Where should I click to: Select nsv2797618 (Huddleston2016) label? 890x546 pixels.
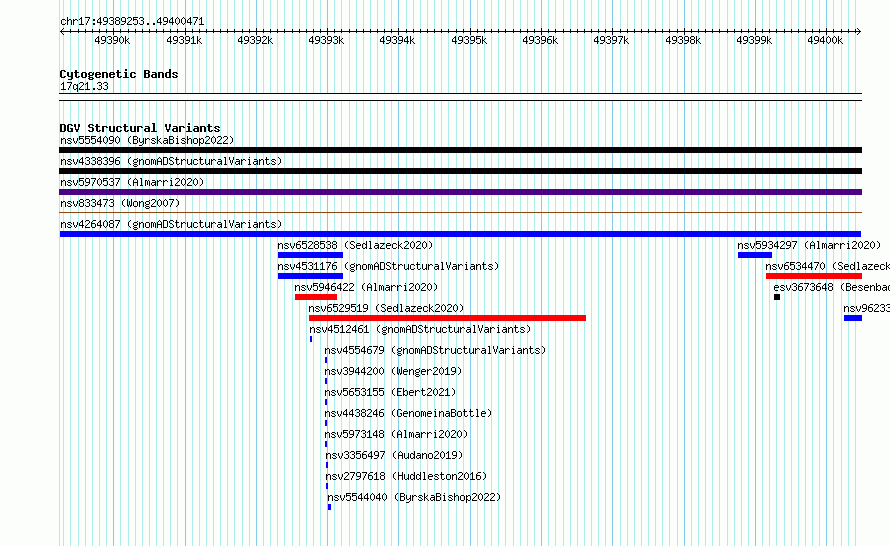(406, 476)
